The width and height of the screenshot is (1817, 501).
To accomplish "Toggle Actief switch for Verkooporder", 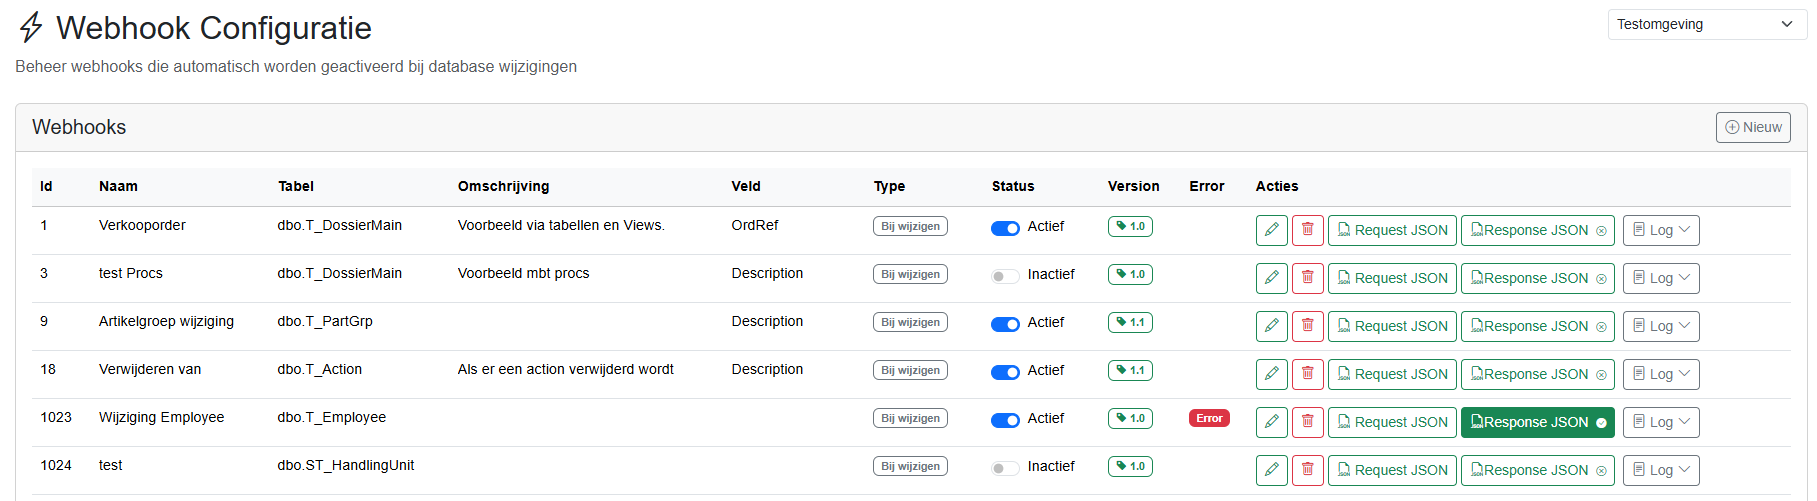I will coord(1005,228).
